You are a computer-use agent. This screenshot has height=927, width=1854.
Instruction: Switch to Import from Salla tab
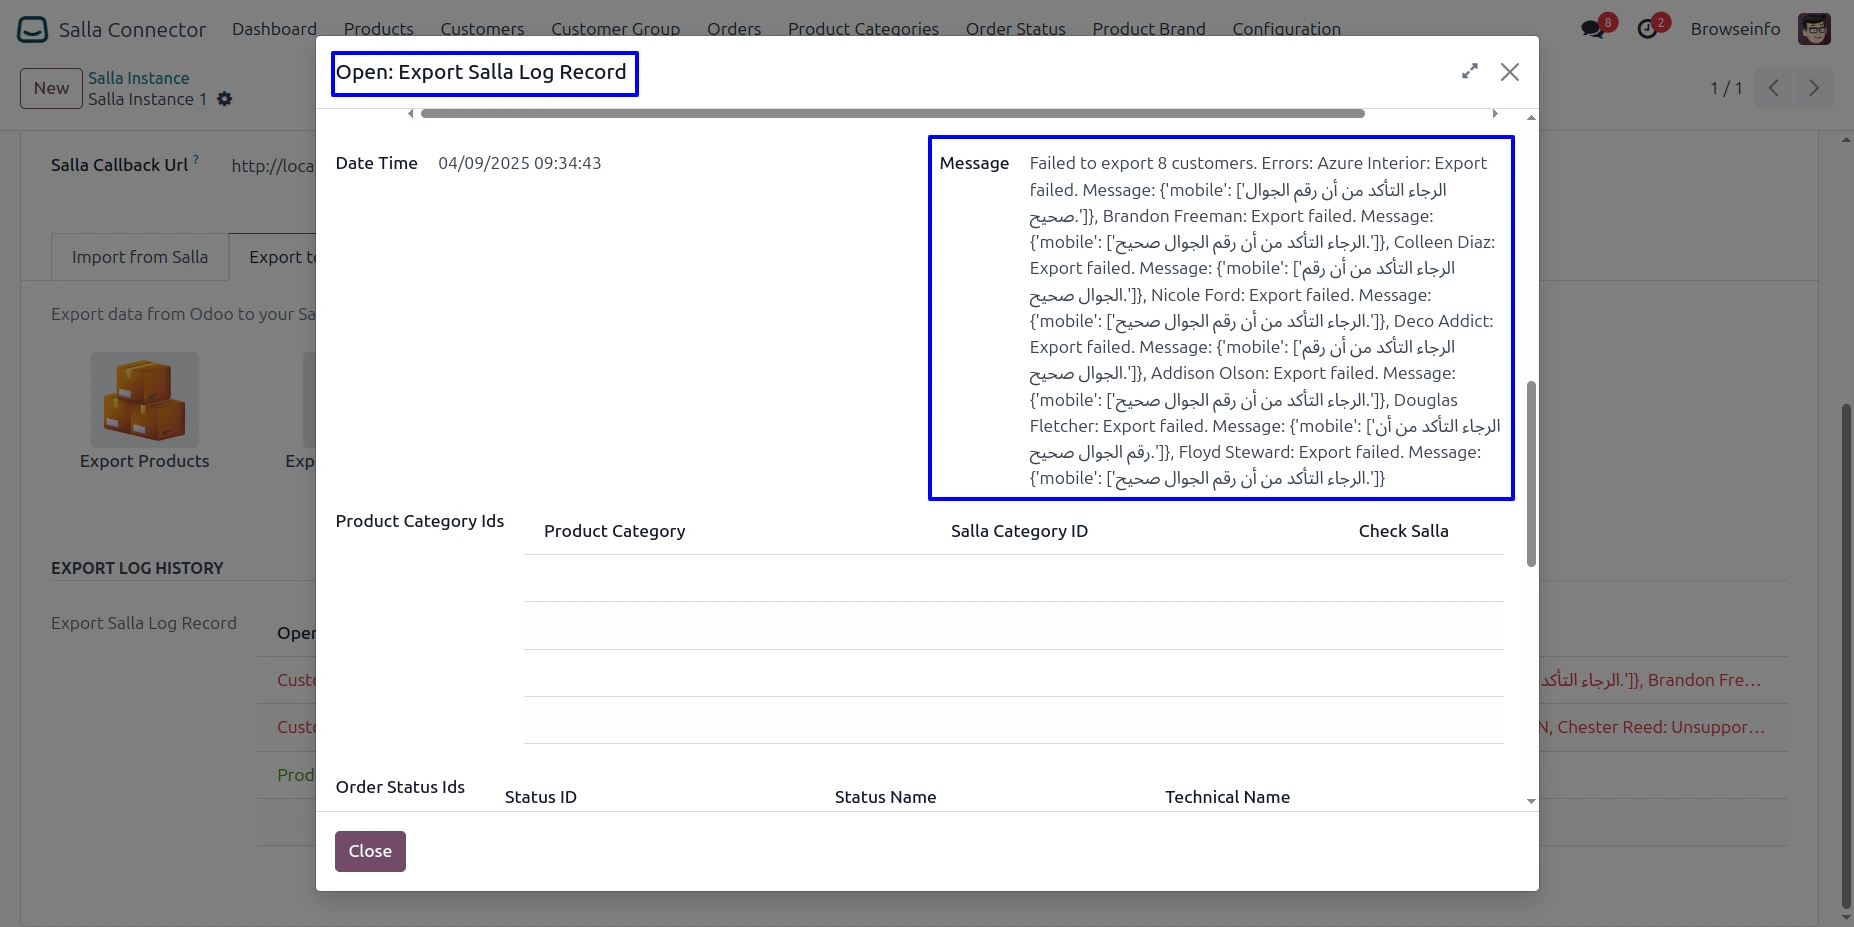pyautogui.click(x=140, y=257)
